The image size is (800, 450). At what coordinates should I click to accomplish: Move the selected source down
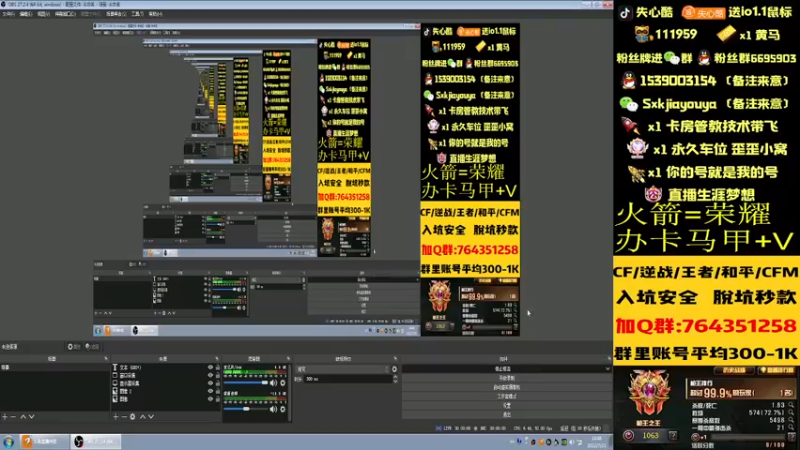pos(151,417)
